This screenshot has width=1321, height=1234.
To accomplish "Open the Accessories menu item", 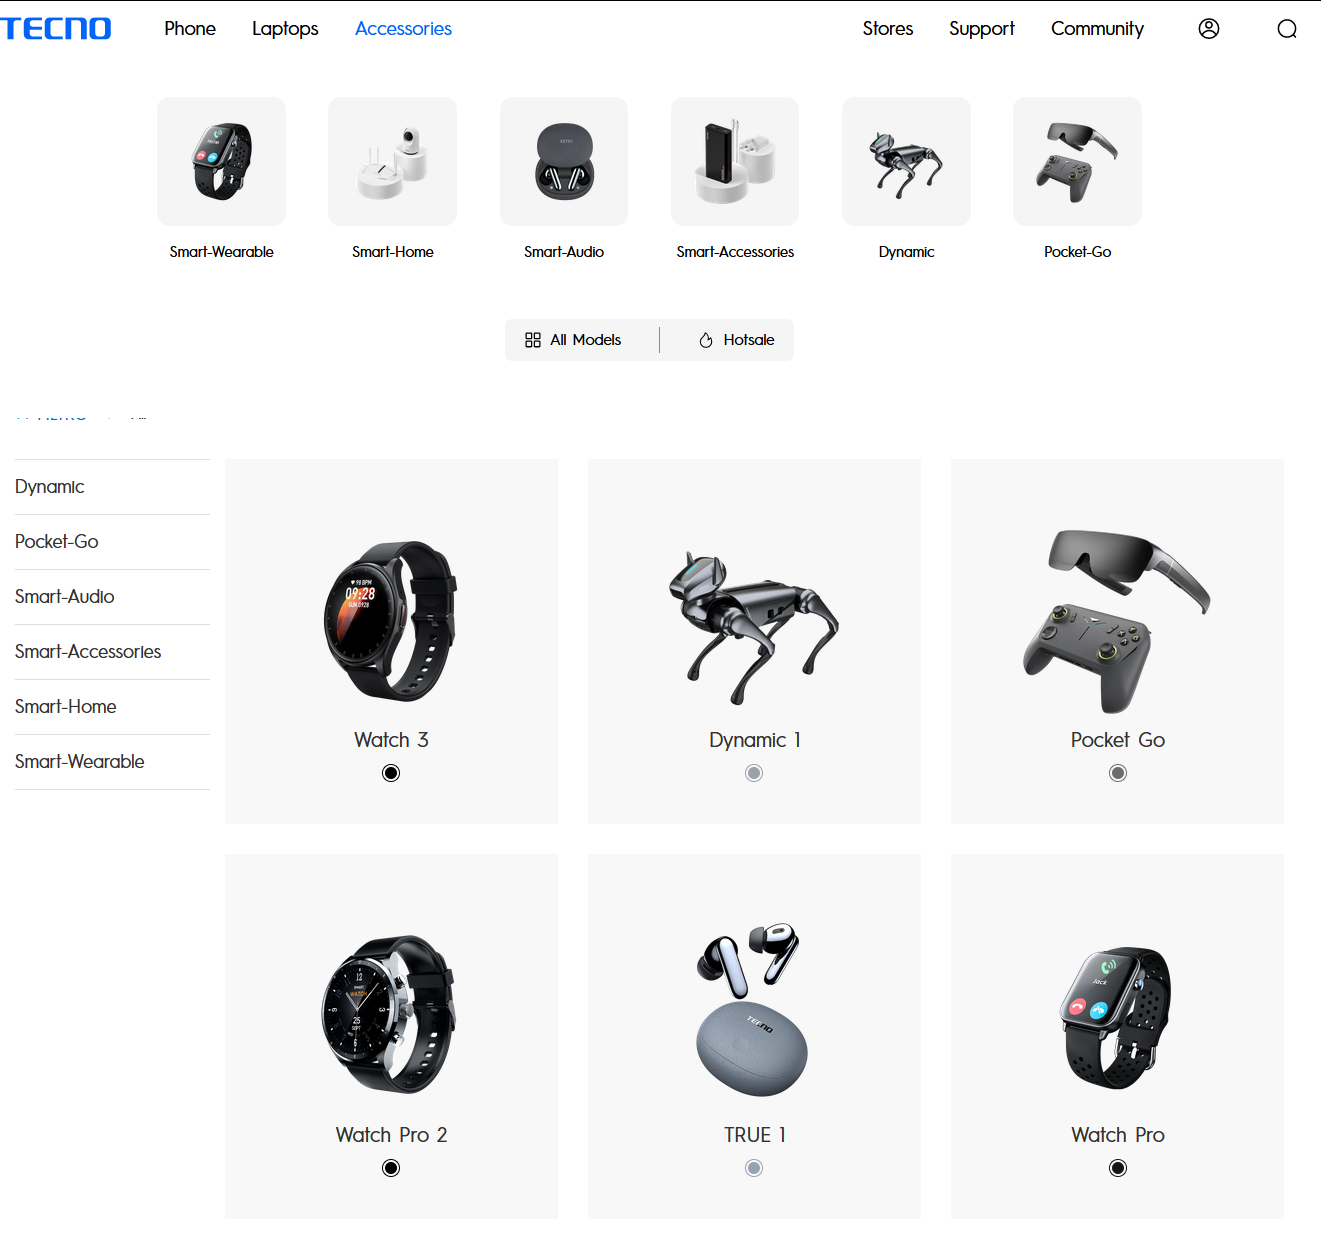I will pyautogui.click(x=403, y=29).
